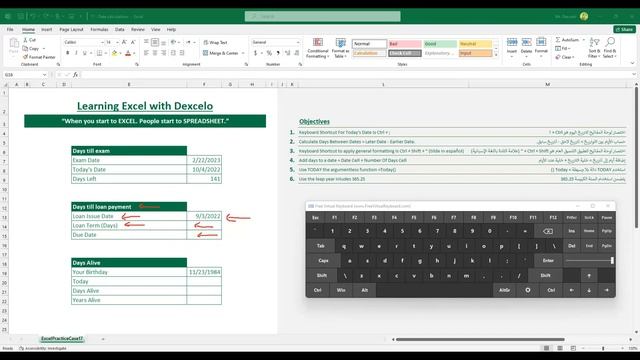Open the File tab

(x=10, y=29)
